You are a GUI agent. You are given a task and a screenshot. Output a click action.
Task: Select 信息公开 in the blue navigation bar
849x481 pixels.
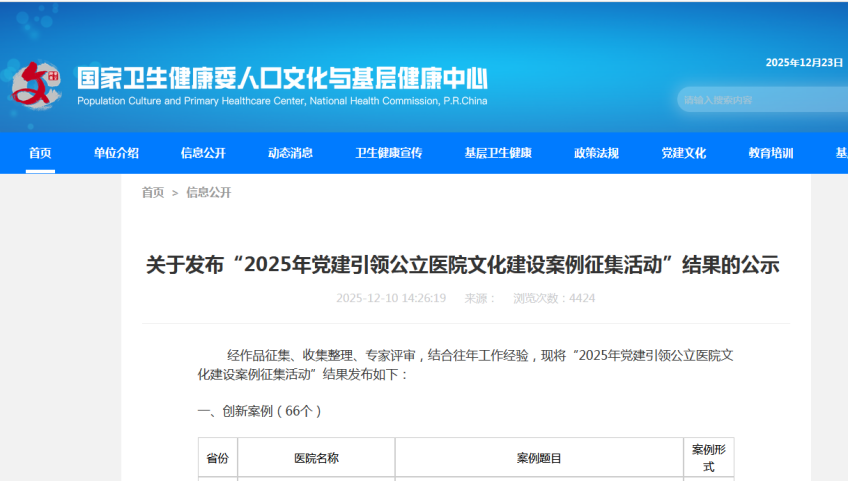[x=203, y=153]
